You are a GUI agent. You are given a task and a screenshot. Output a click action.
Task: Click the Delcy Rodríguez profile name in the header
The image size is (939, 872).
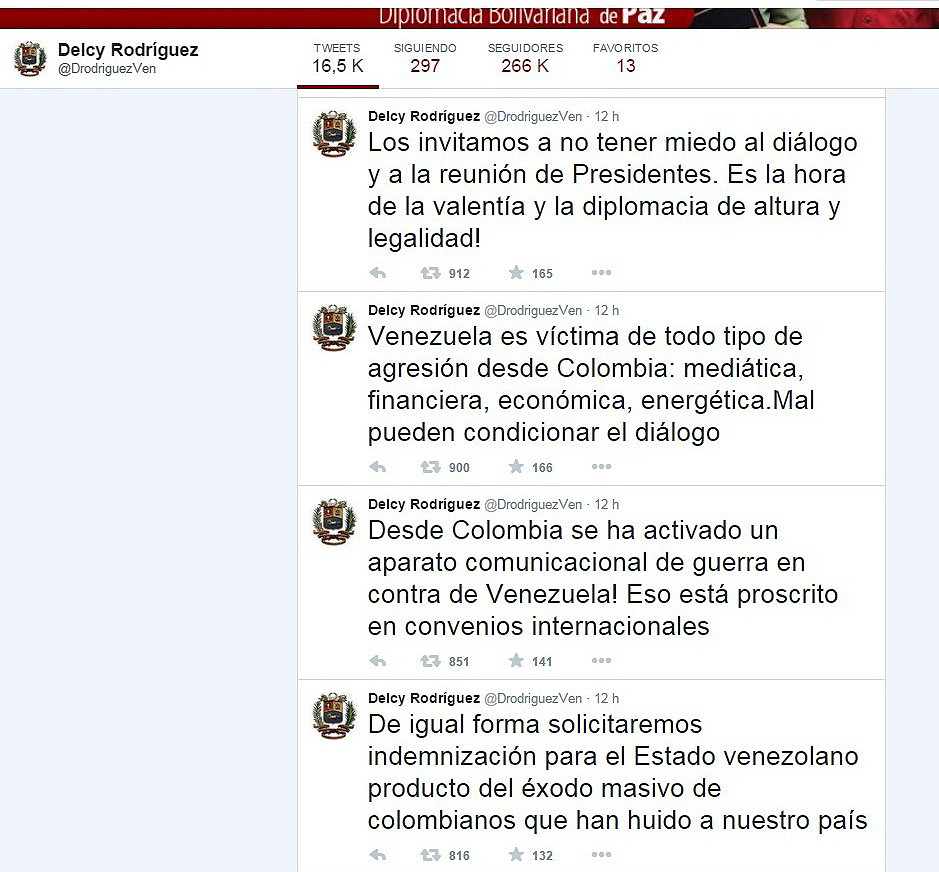[x=128, y=50]
